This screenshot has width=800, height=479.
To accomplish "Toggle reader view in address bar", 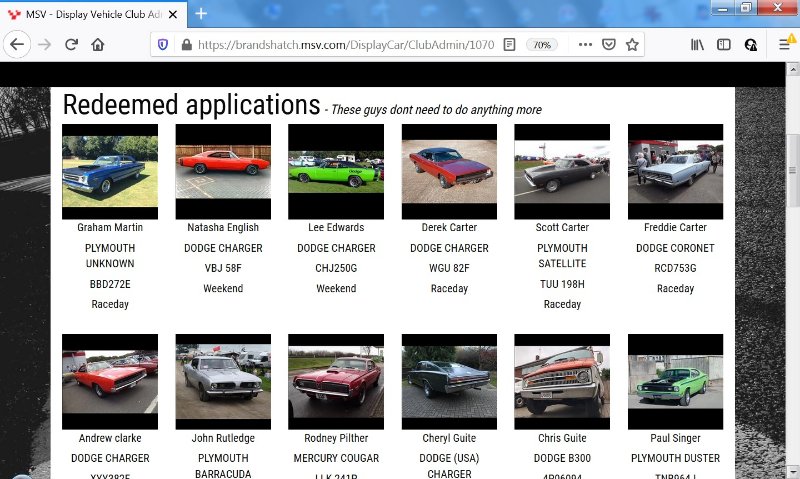I will click(x=509, y=45).
